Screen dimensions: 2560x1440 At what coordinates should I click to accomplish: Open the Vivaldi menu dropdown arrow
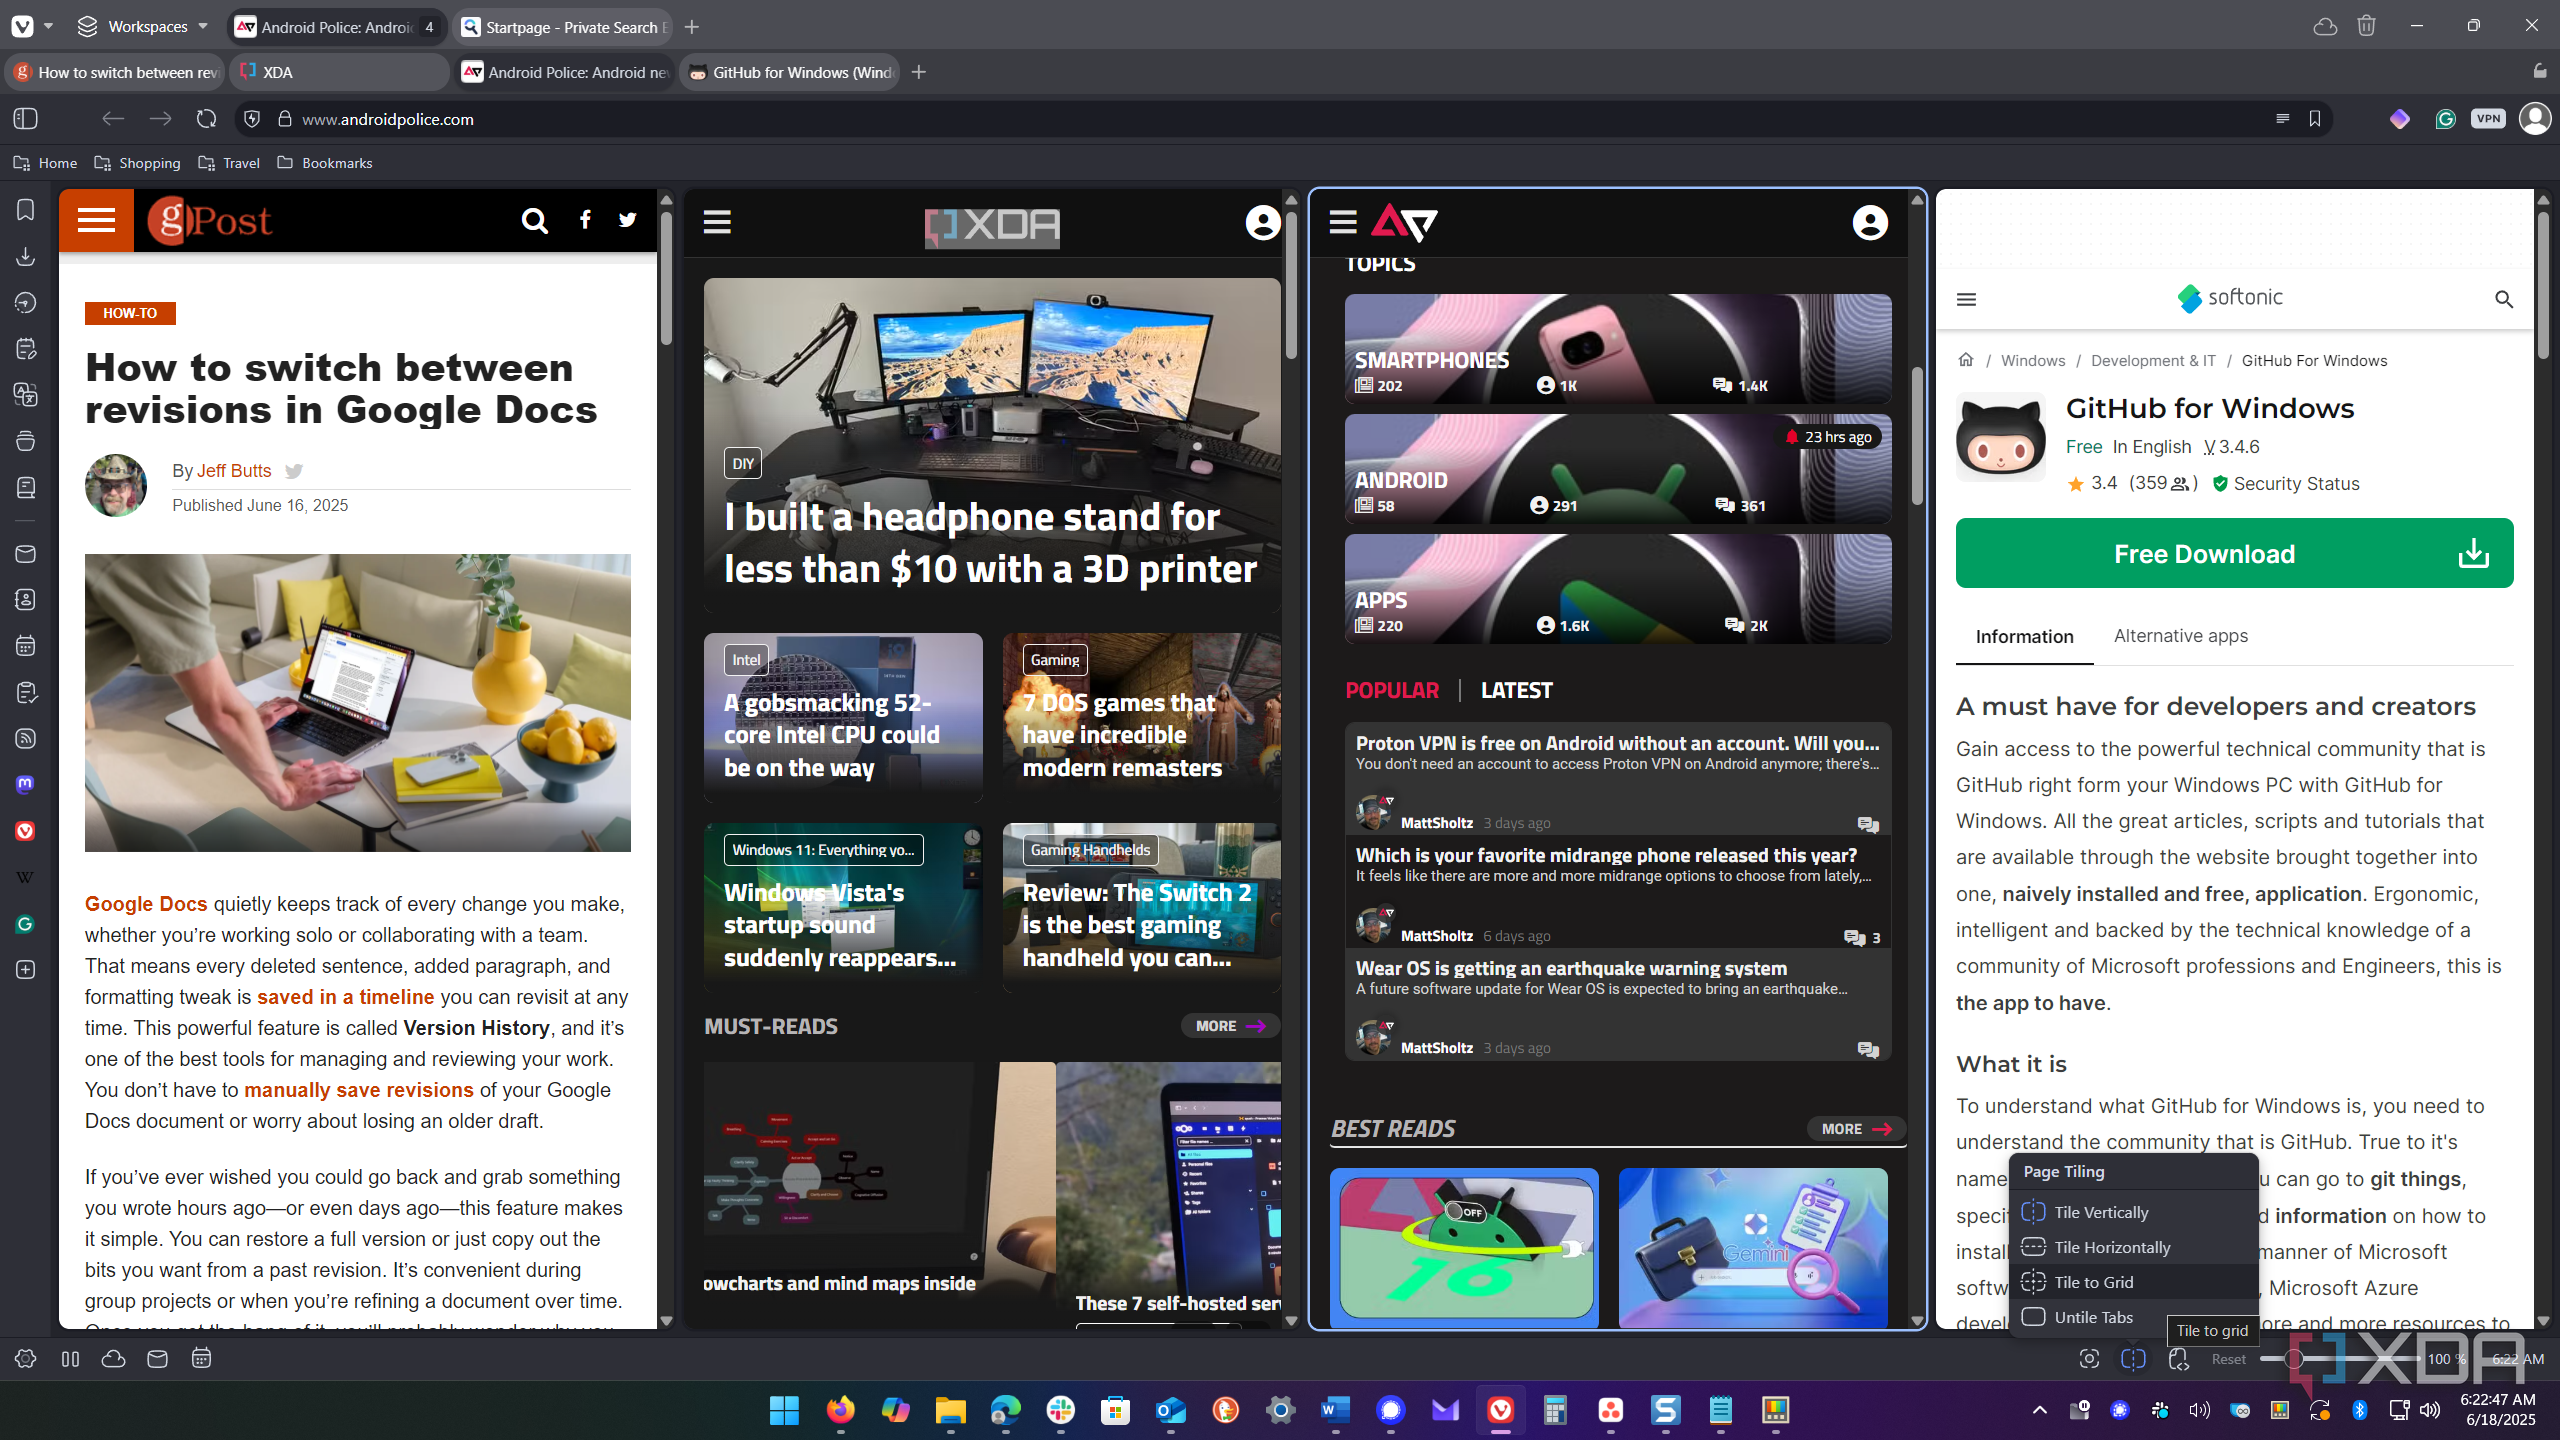(x=48, y=27)
